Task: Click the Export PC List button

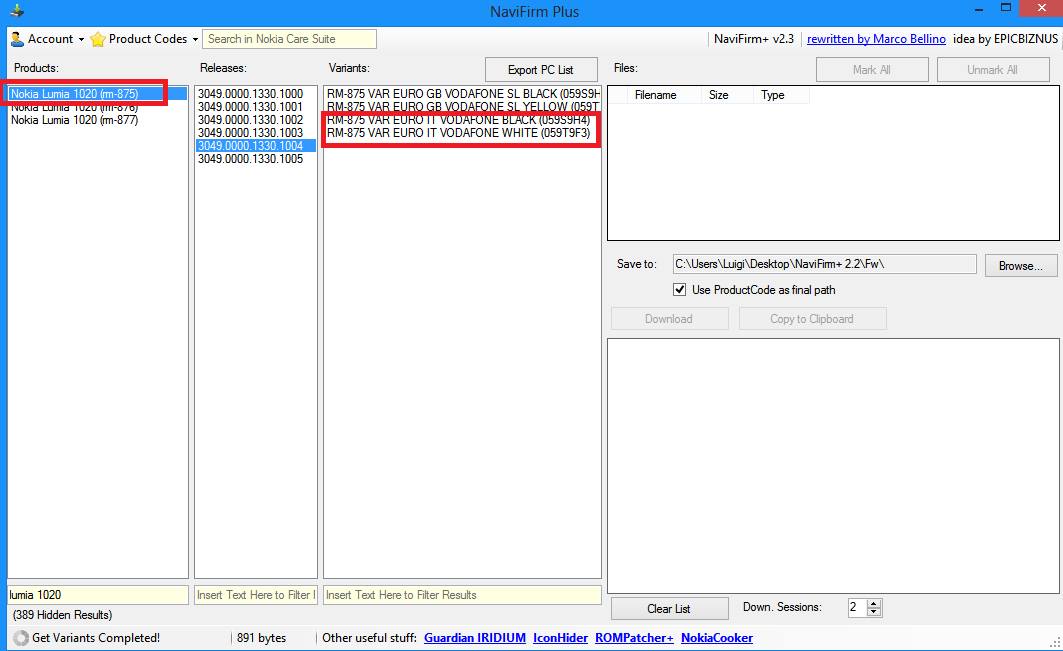Action: tap(541, 70)
